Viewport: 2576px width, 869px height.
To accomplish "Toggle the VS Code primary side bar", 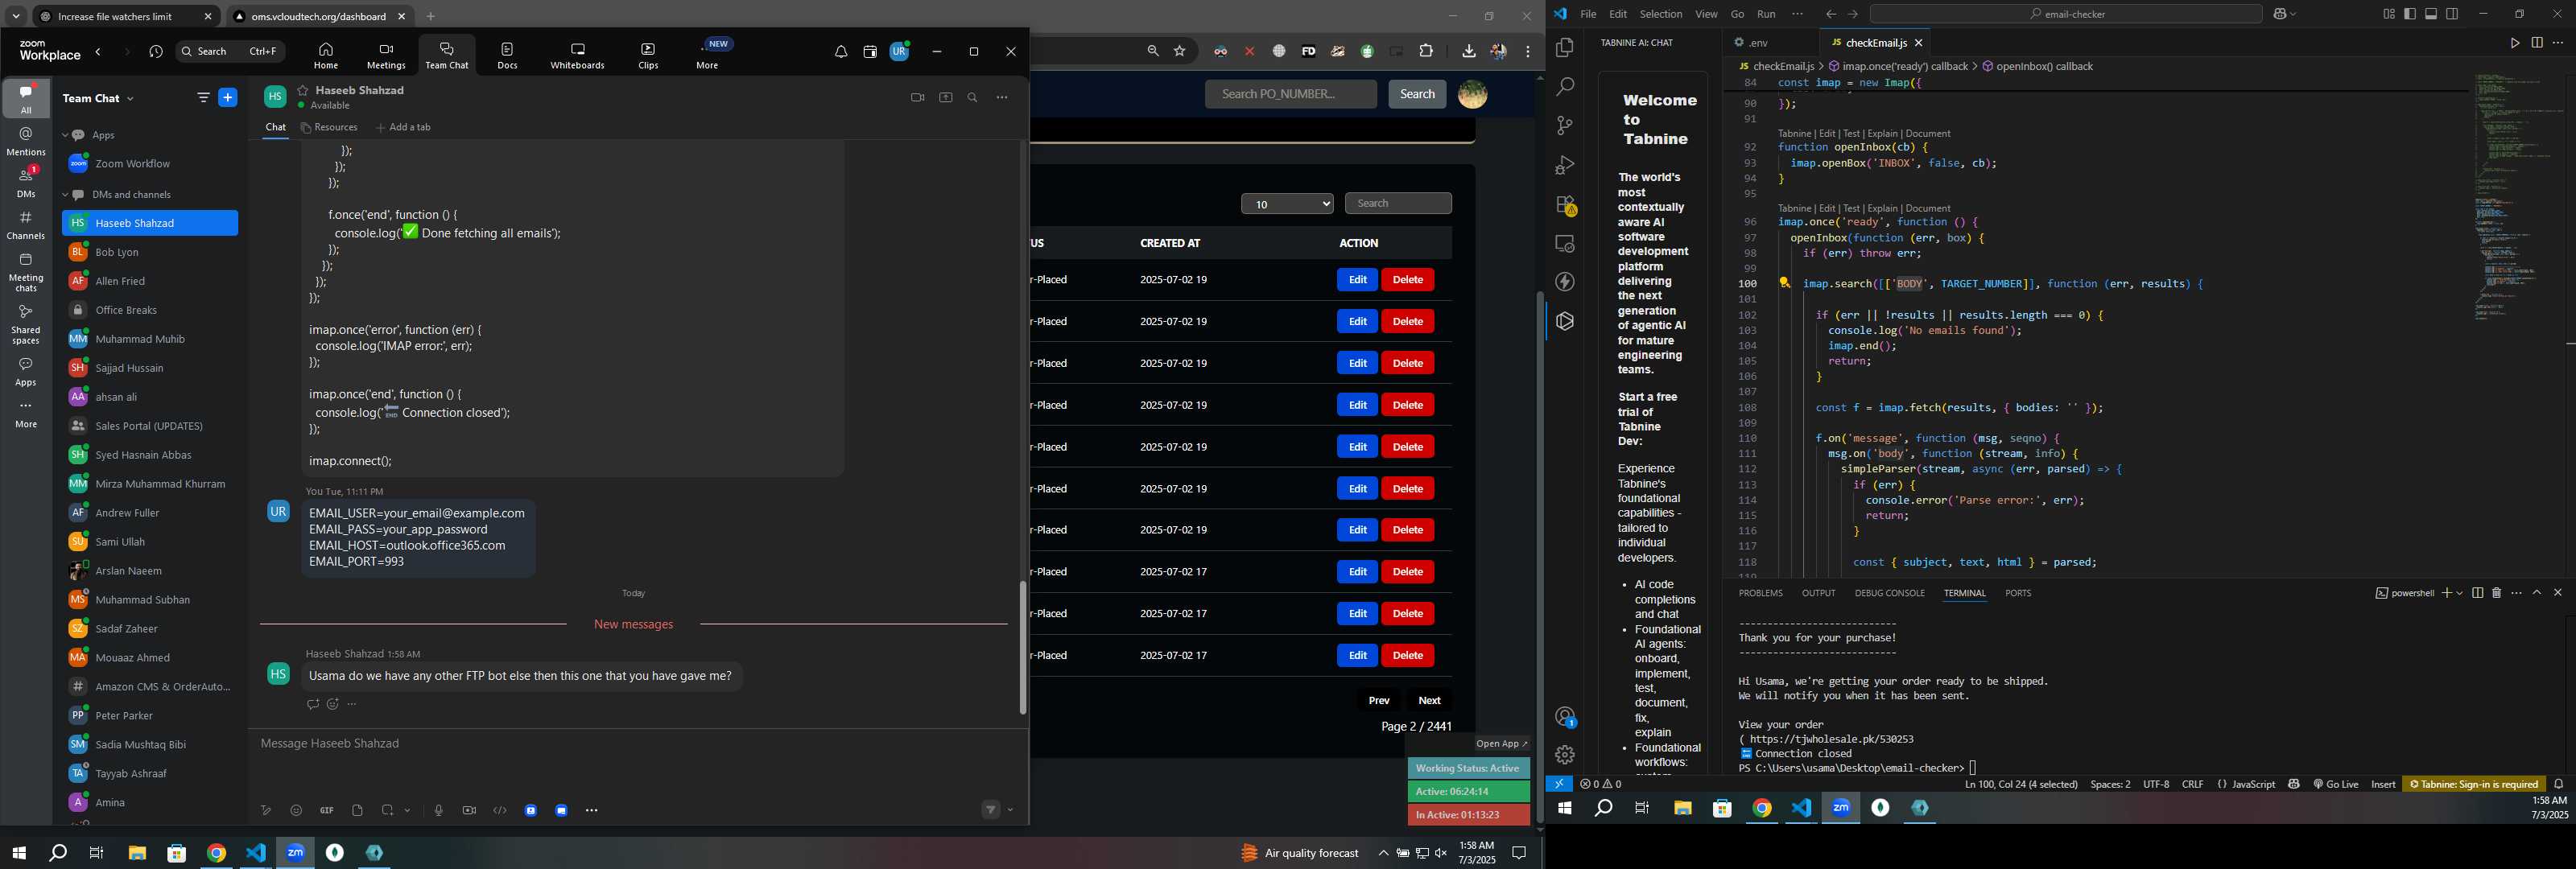I will click(2410, 14).
